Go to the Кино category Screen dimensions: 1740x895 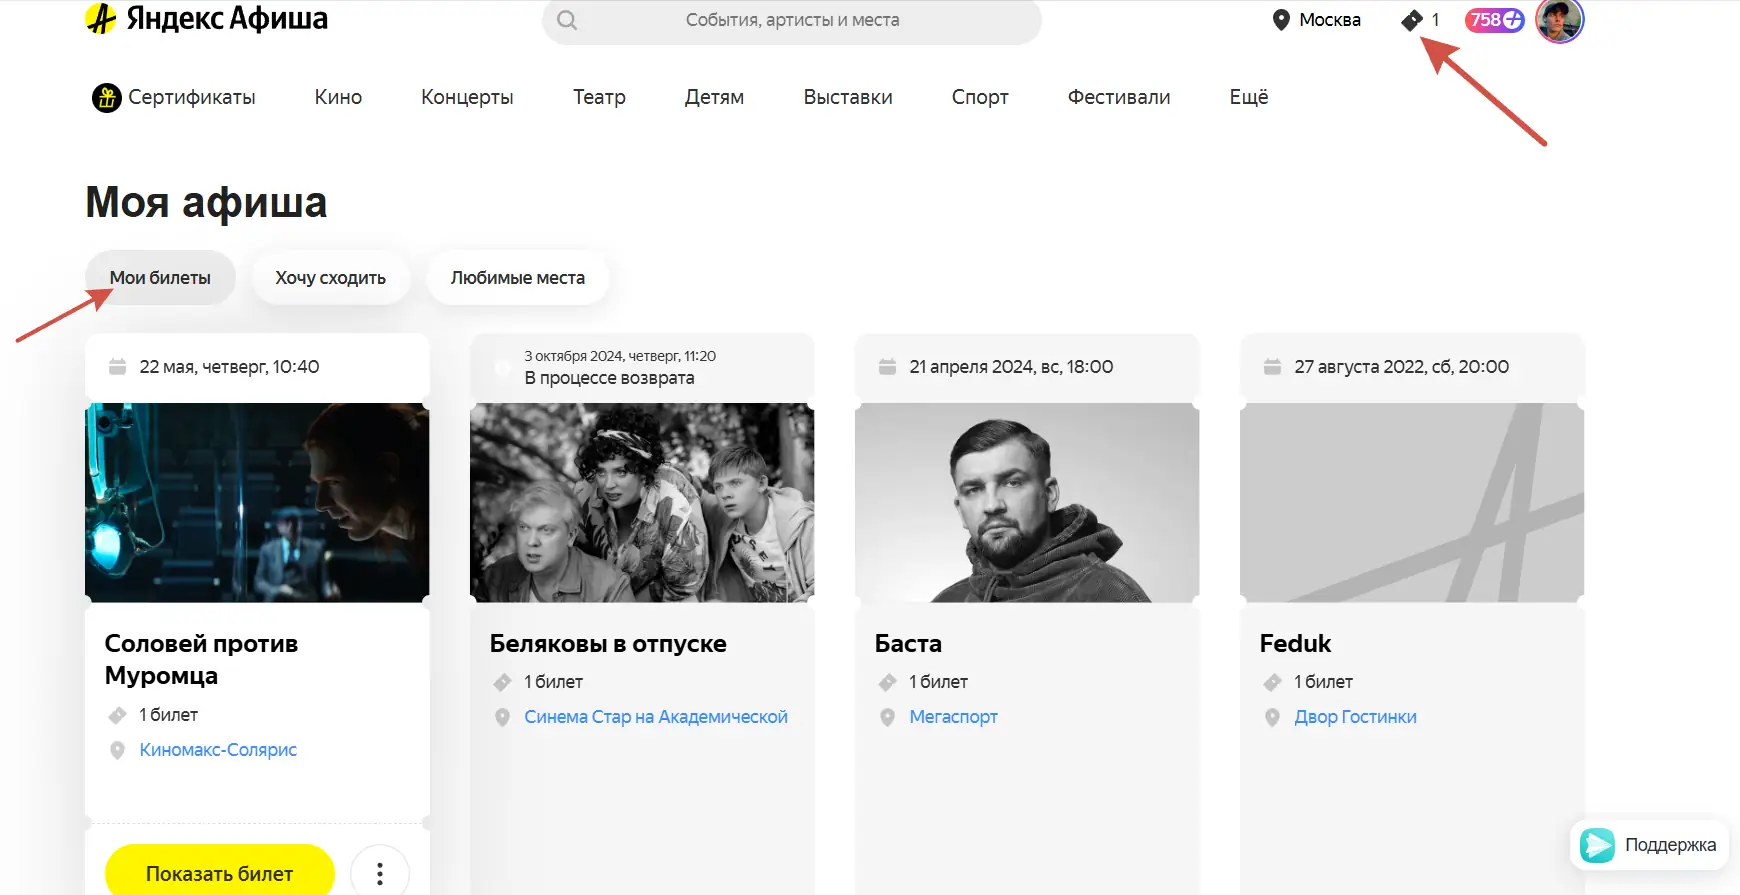(338, 97)
